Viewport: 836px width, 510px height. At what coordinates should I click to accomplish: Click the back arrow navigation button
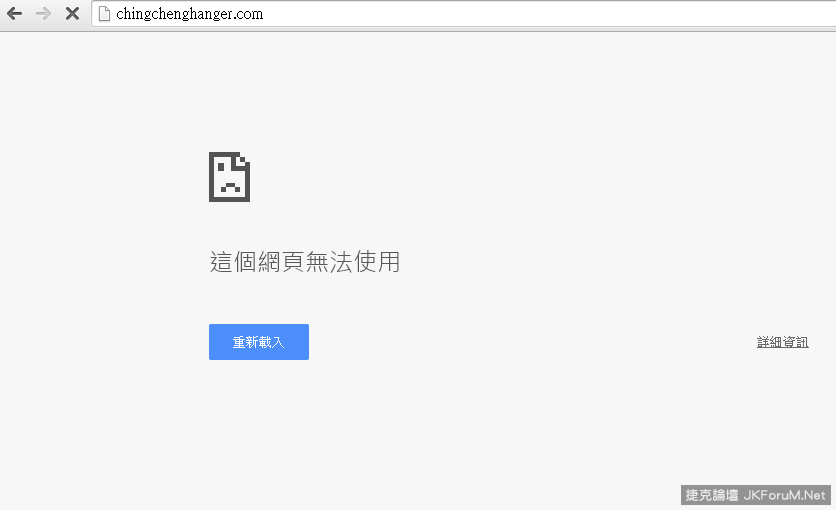[14, 14]
